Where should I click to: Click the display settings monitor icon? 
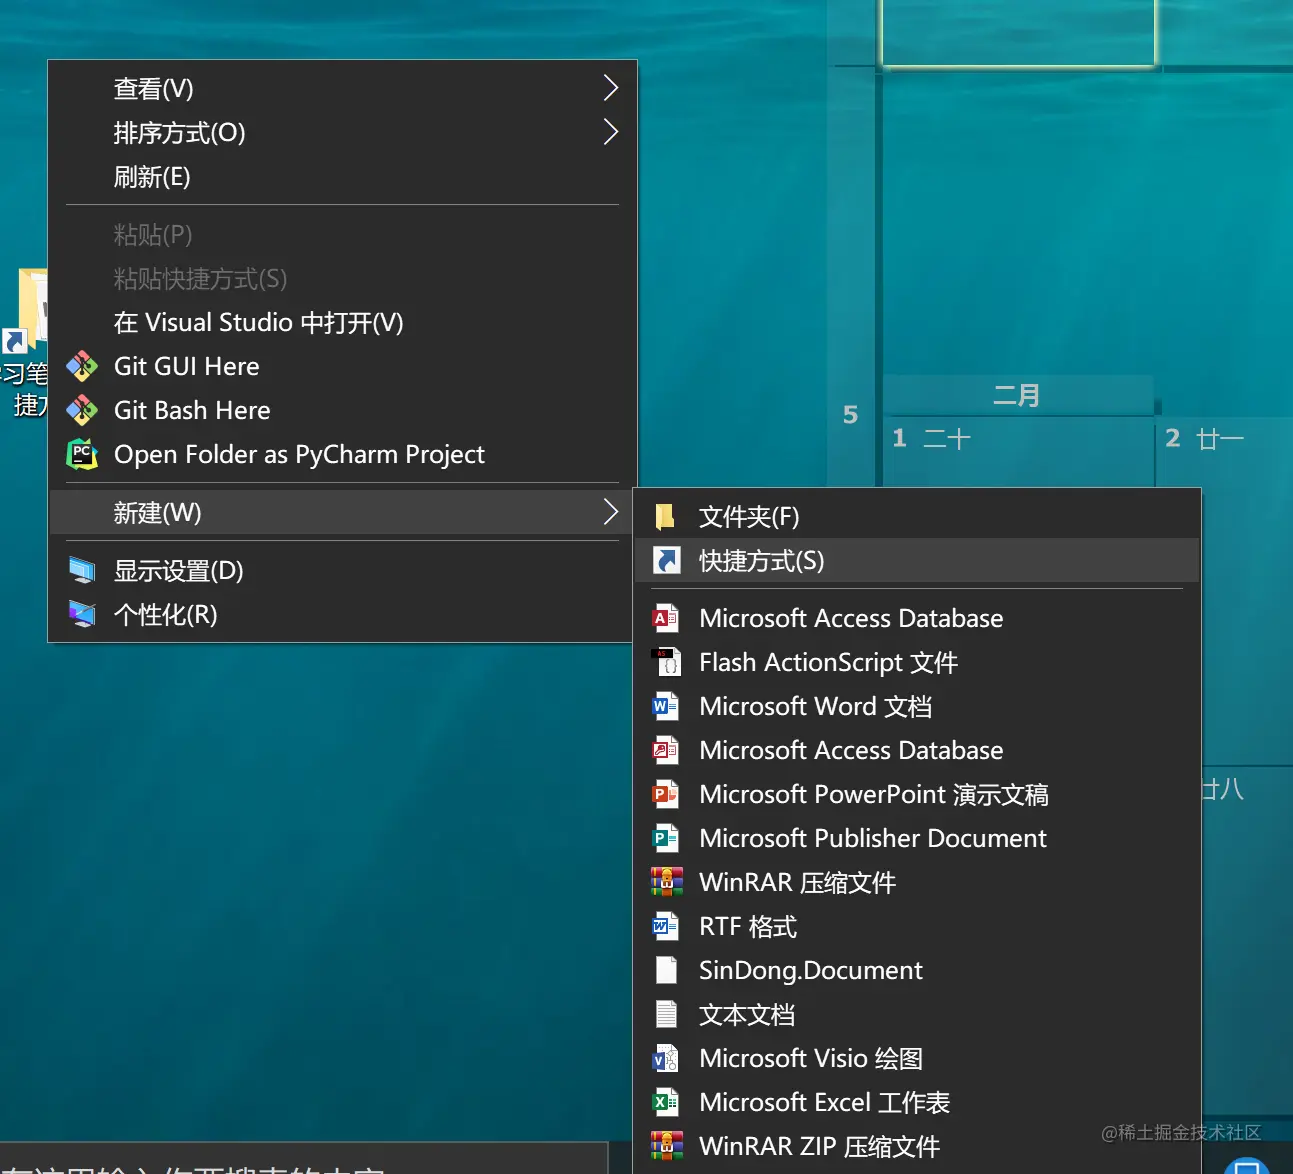(82, 571)
